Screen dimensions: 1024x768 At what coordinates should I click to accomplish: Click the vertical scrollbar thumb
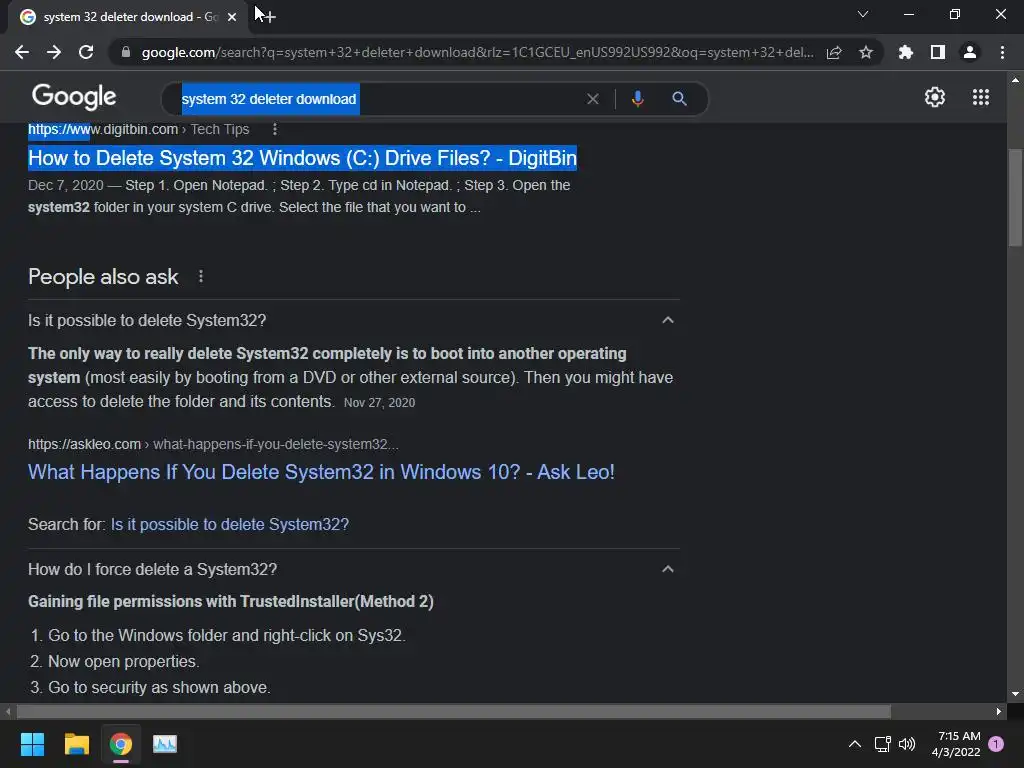tap(1015, 198)
